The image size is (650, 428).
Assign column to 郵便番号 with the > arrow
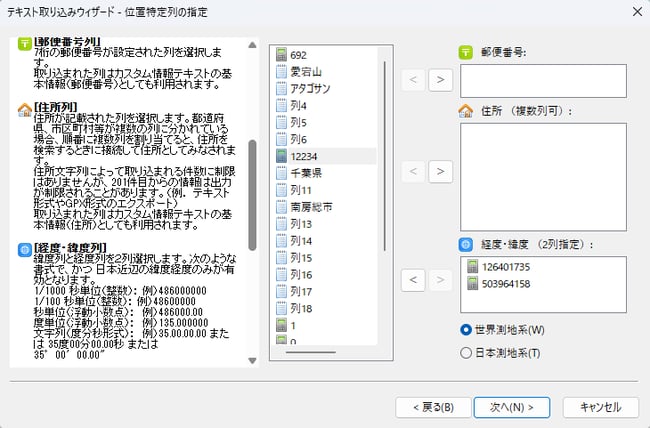439,79
